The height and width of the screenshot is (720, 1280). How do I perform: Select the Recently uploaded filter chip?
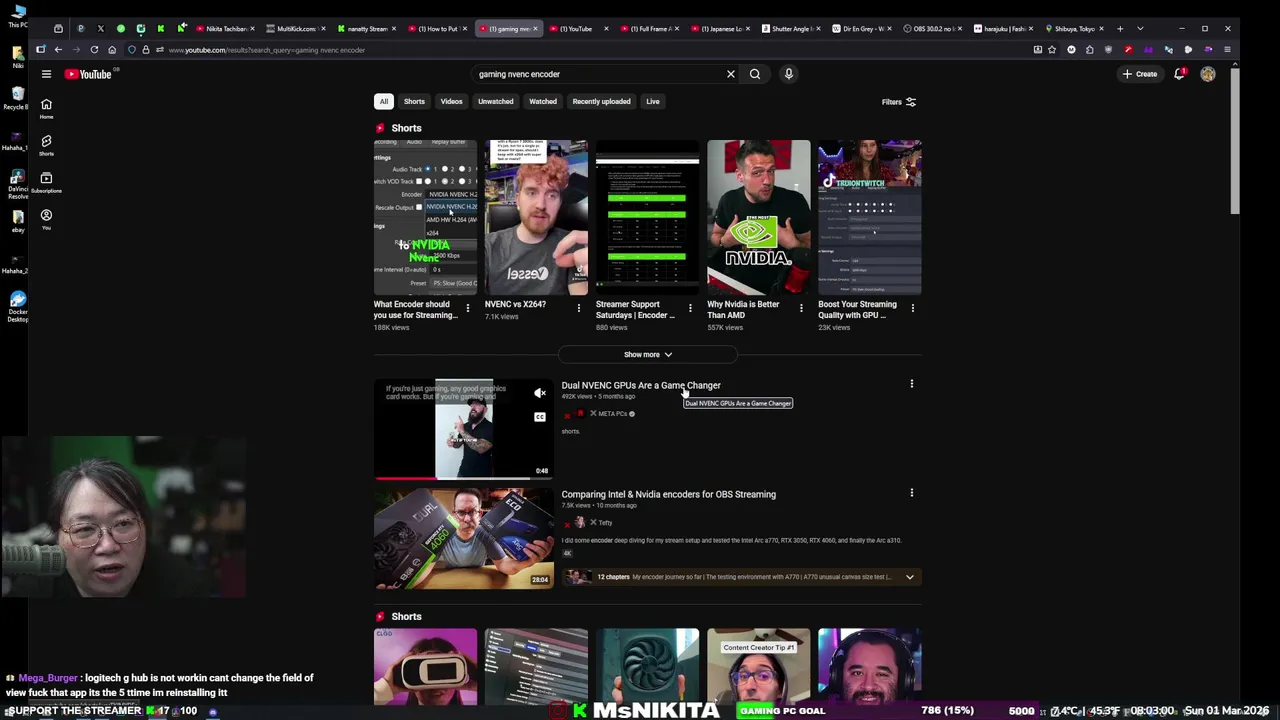pyautogui.click(x=601, y=101)
